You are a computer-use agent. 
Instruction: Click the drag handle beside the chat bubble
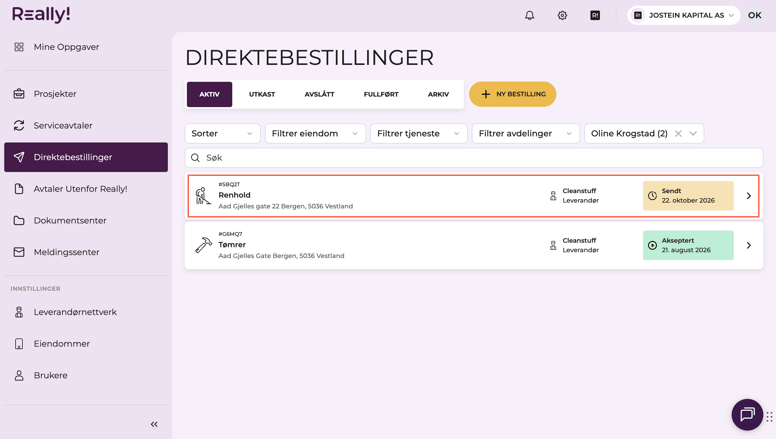tap(770, 417)
